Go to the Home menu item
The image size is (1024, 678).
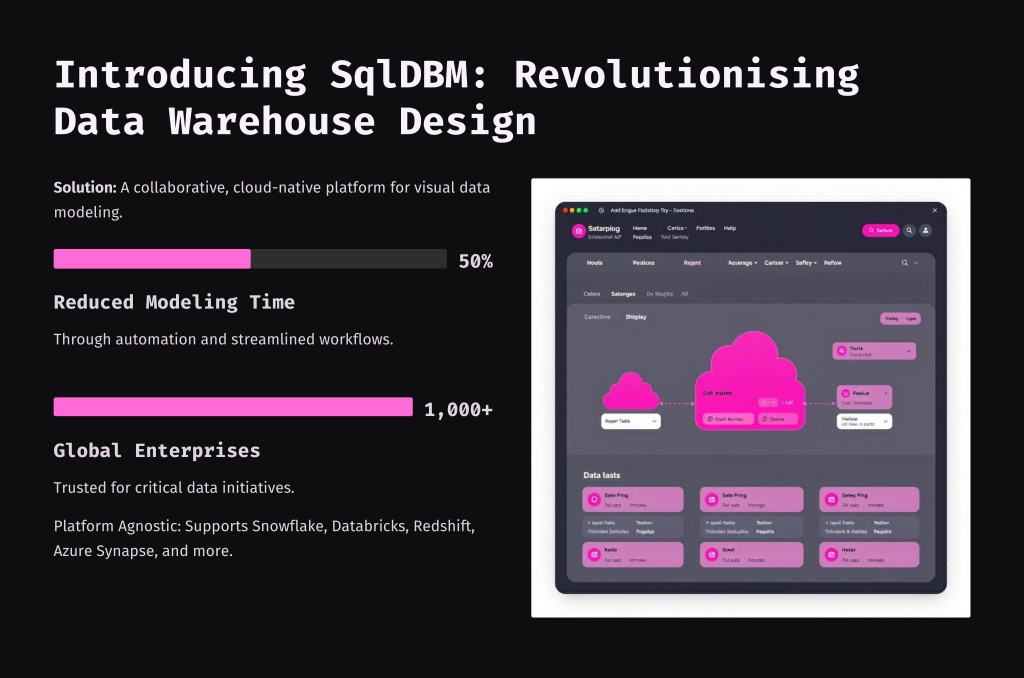(x=640, y=228)
